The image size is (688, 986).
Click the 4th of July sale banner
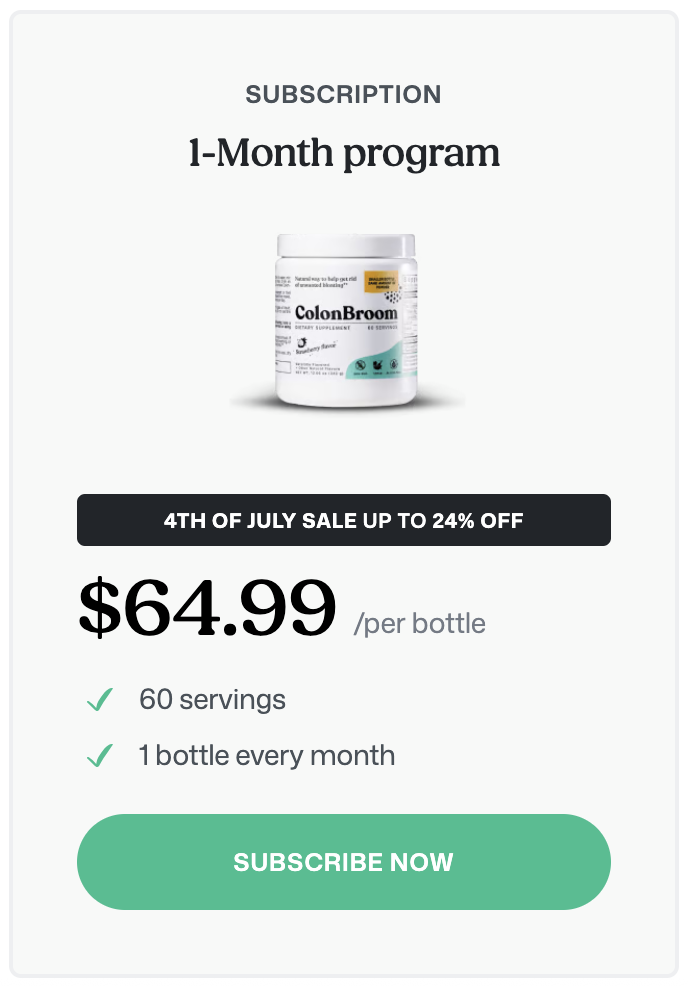[344, 520]
